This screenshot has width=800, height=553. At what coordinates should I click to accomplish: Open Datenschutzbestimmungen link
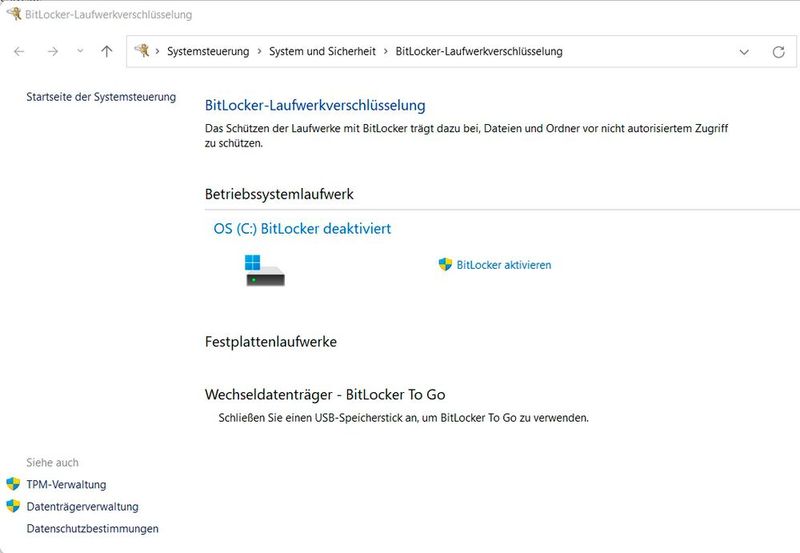pos(92,529)
